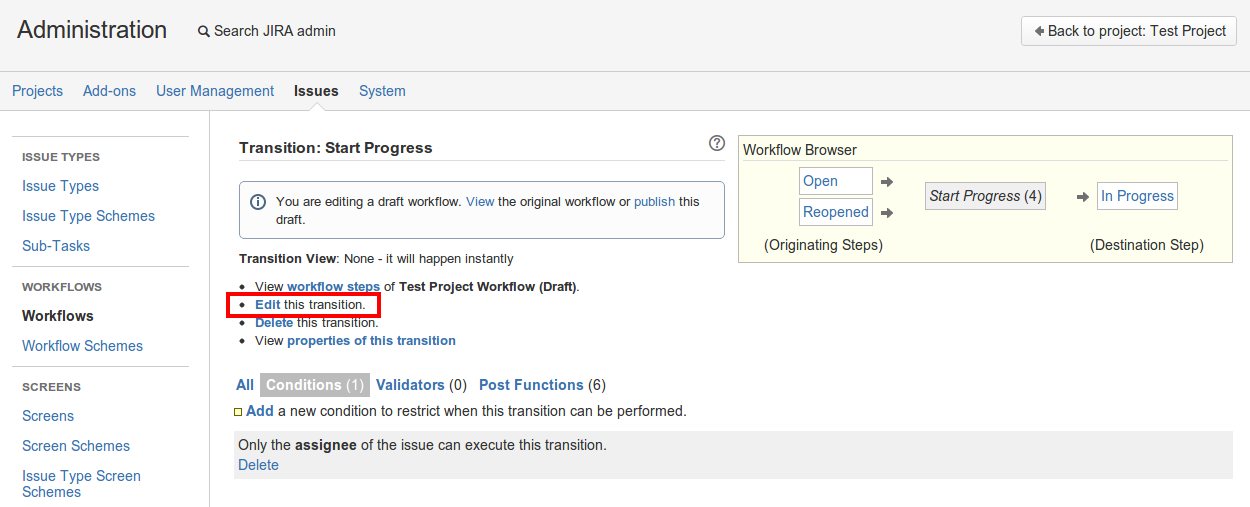Viewport: 1250px width, 507px height.
Task: Click the help question mark icon
Action: (716, 143)
